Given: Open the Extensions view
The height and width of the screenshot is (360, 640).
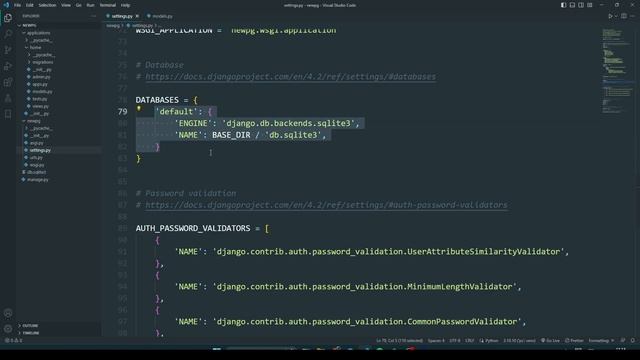Looking at the screenshot, I should pos(8,82).
